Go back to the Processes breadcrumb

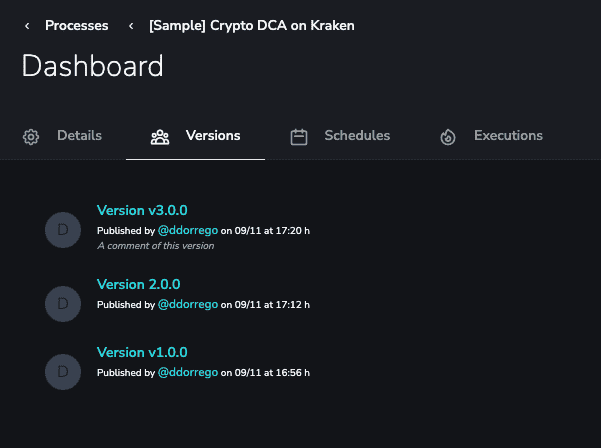(x=77, y=26)
